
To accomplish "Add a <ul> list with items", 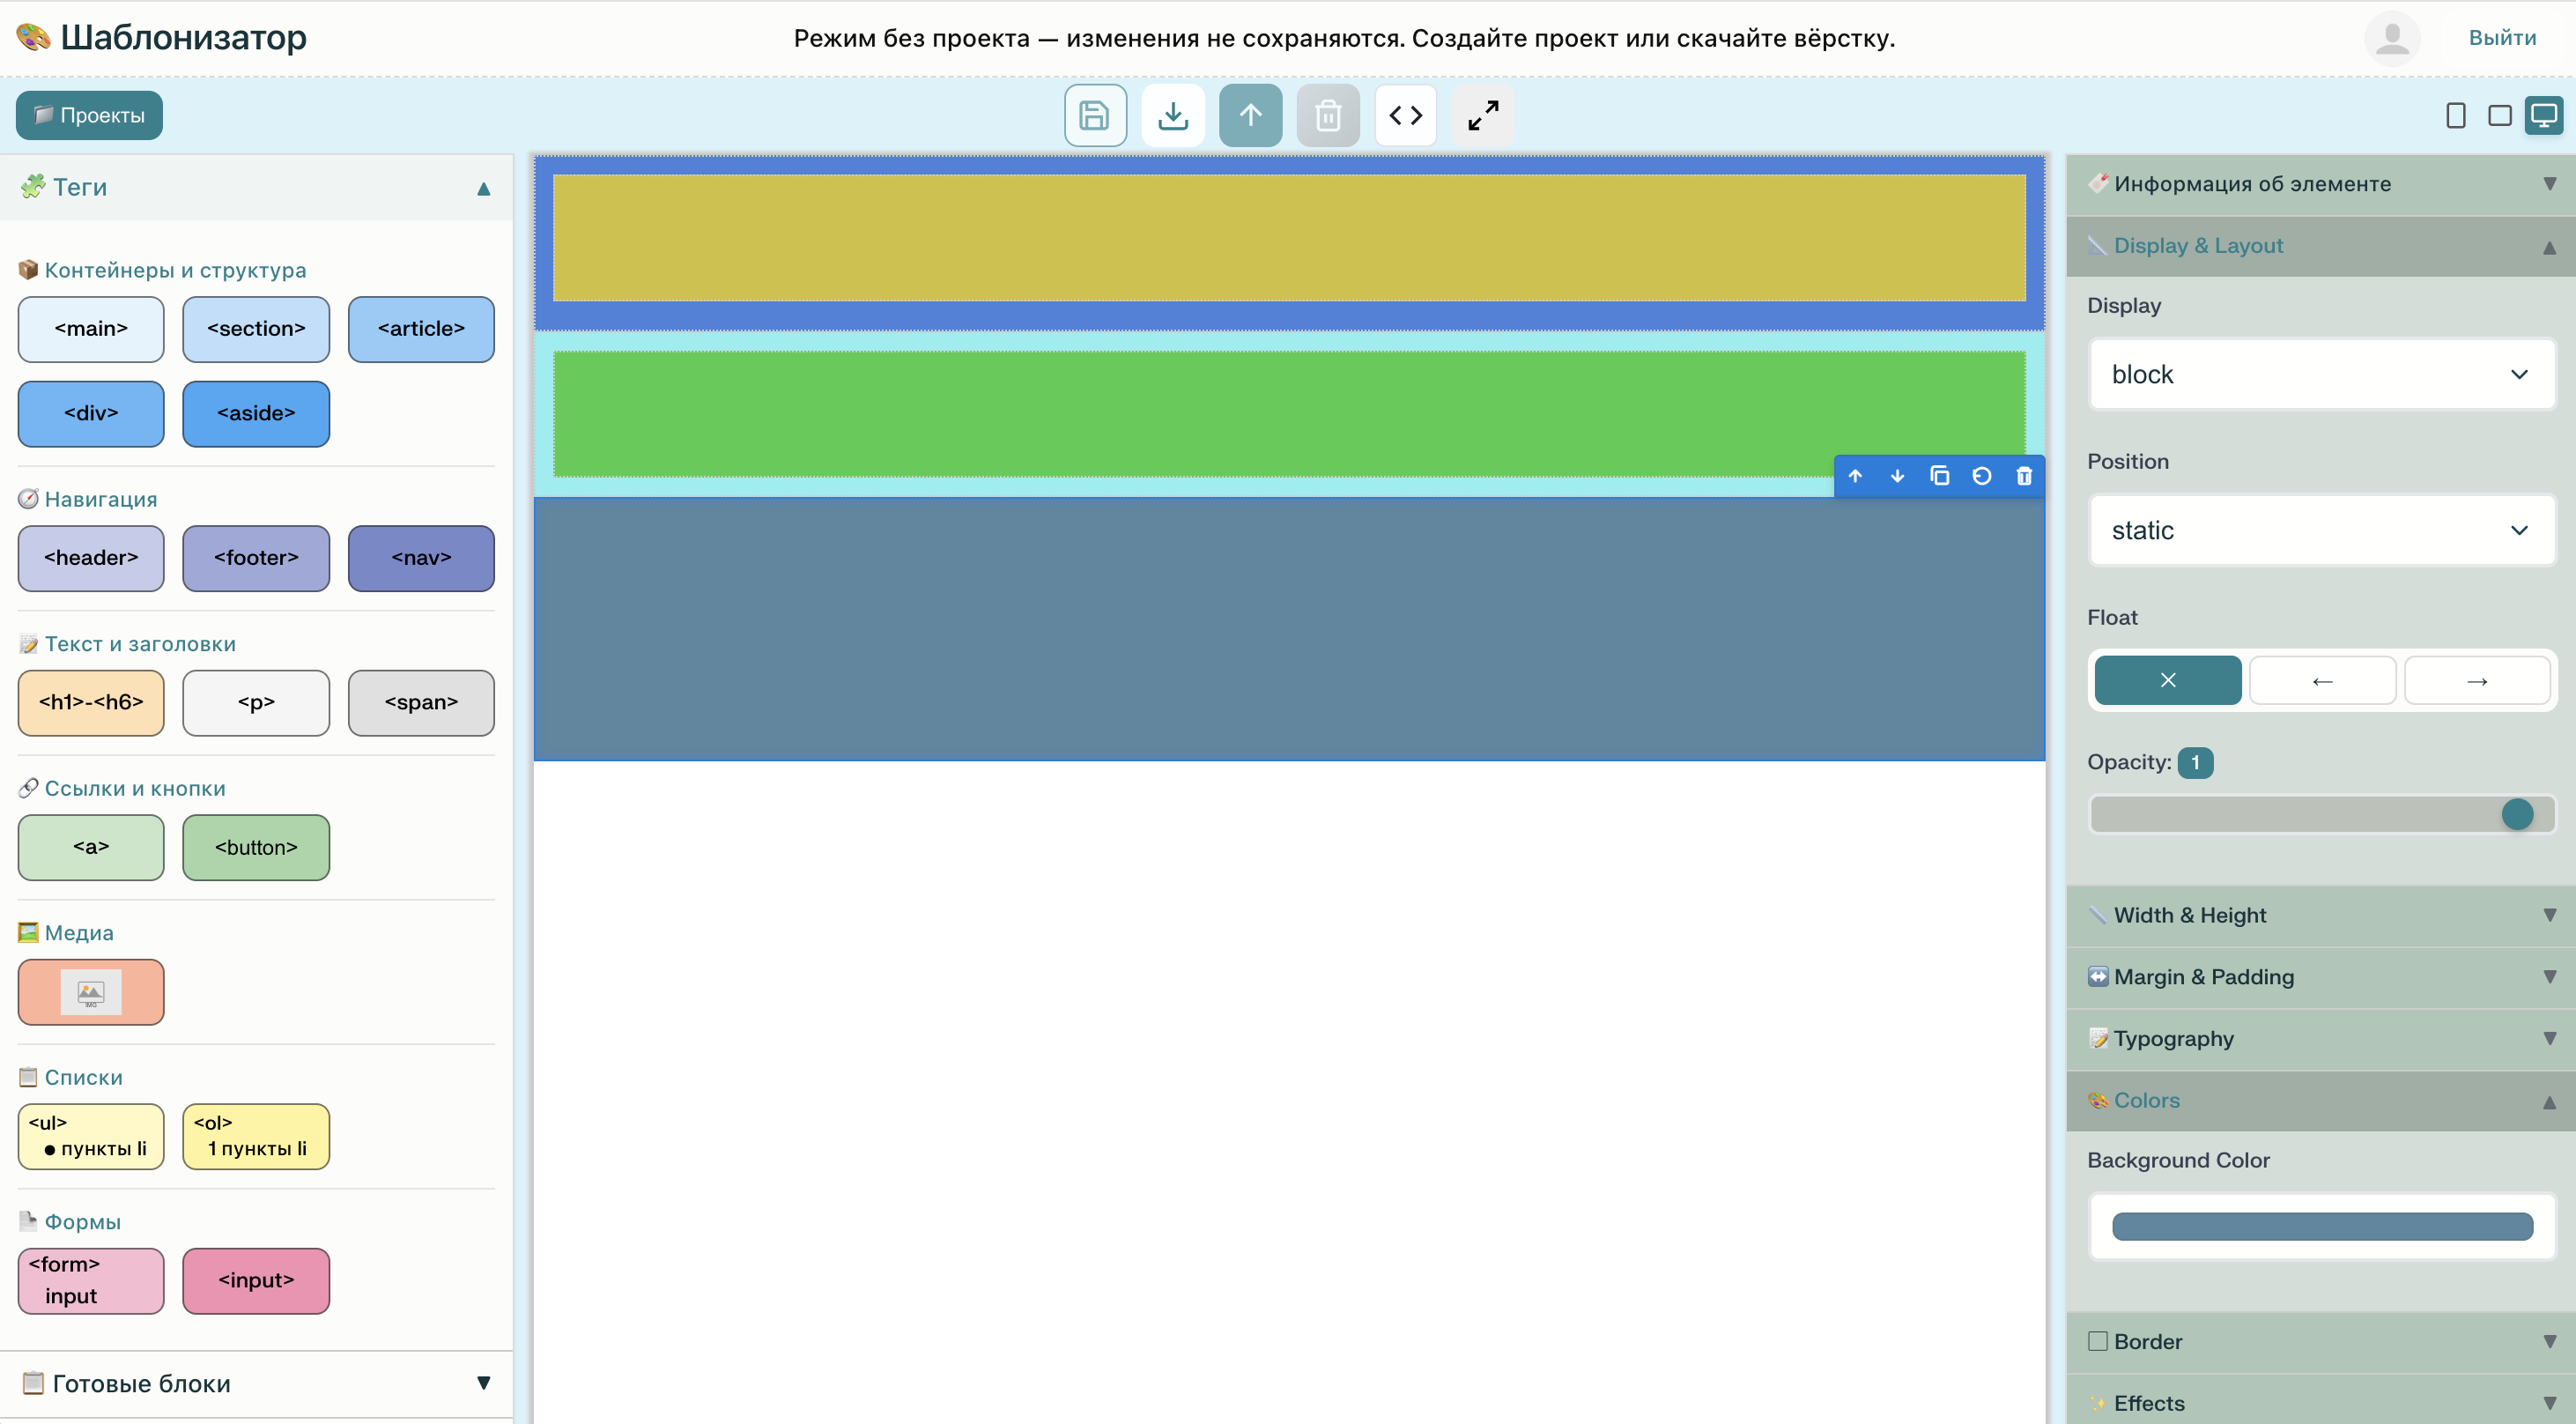I will (91, 1136).
